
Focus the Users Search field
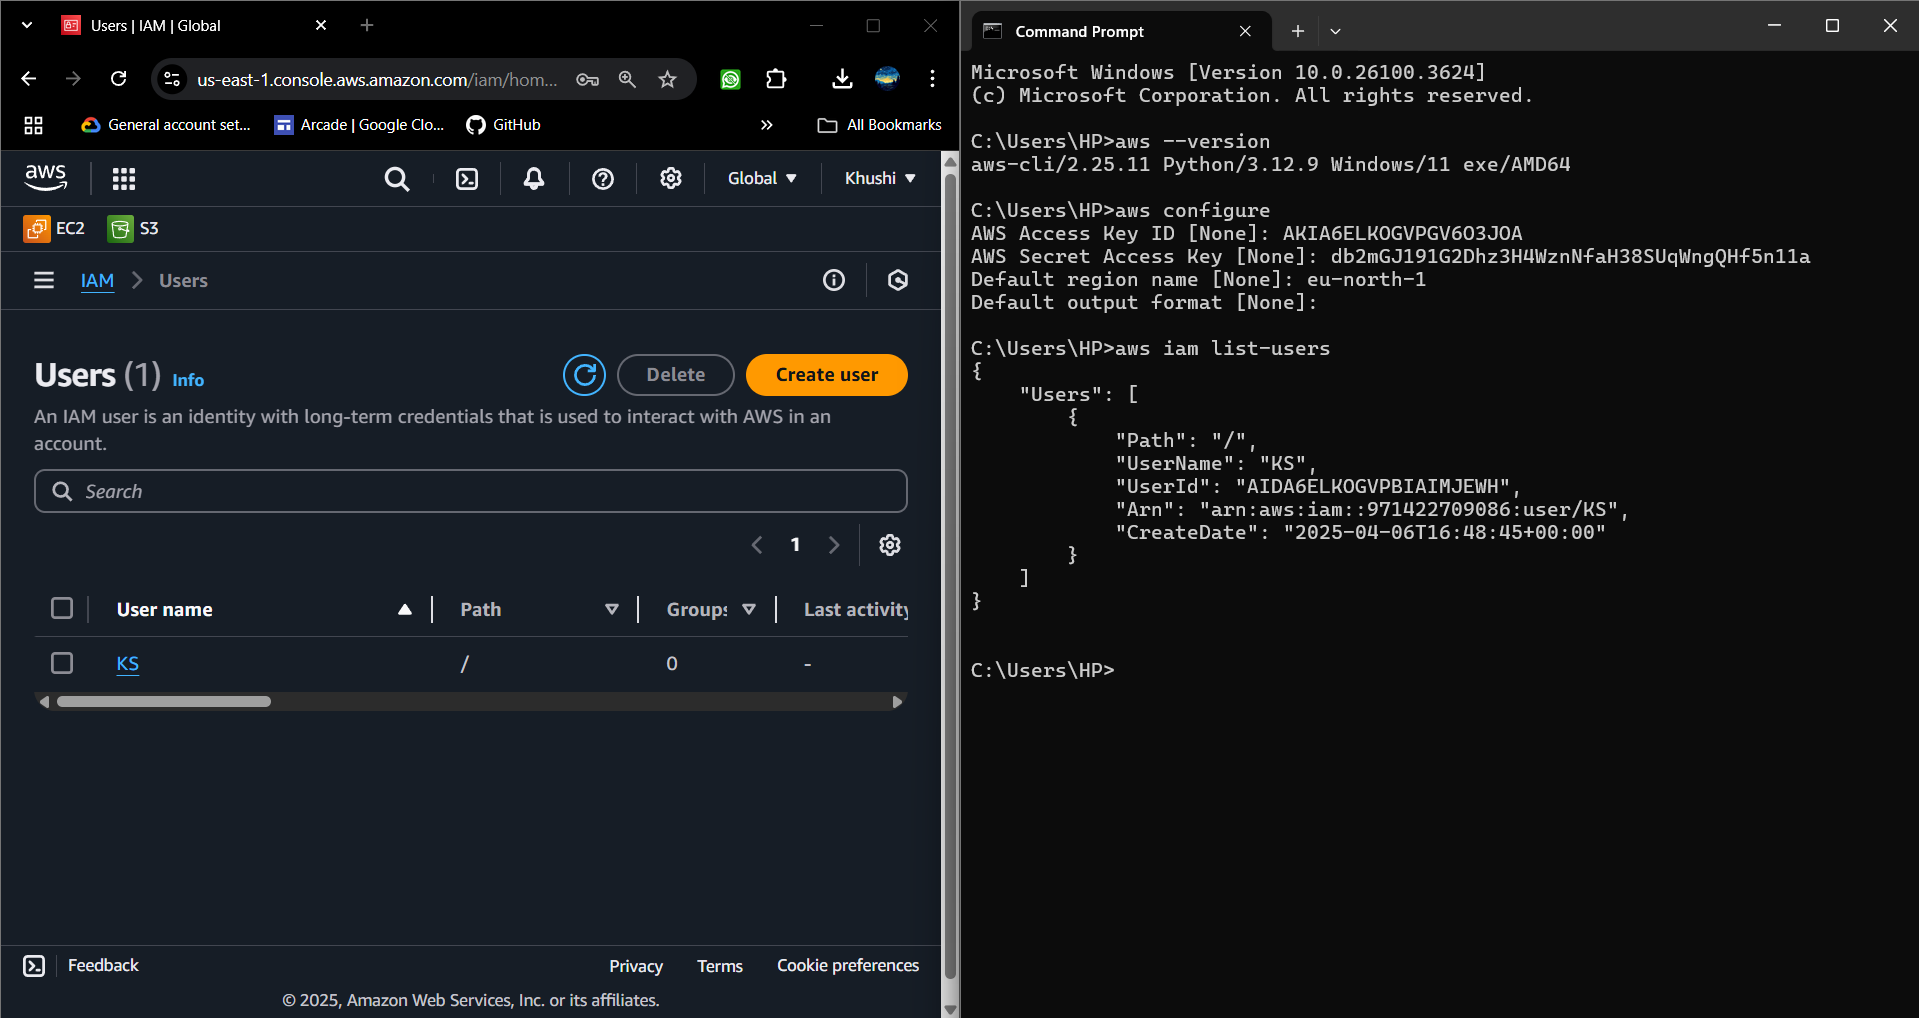(471, 491)
